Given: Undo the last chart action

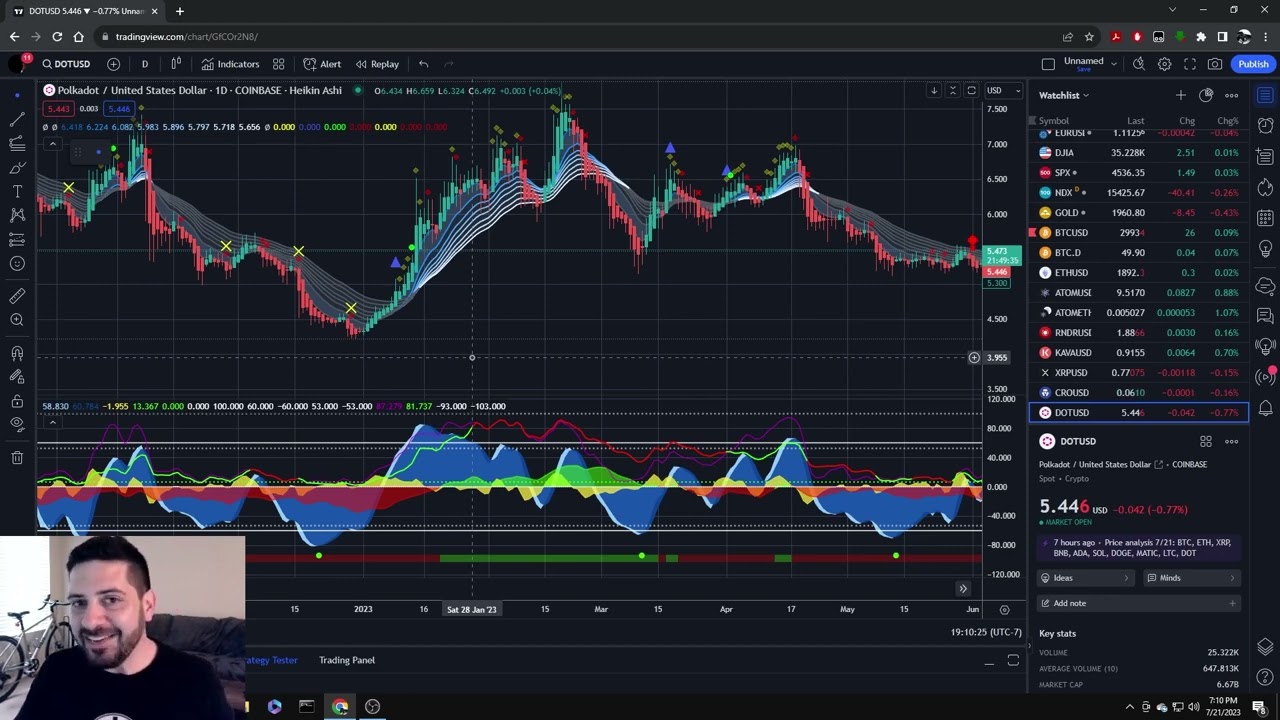Looking at the screenshot, I should coord(424,64).
